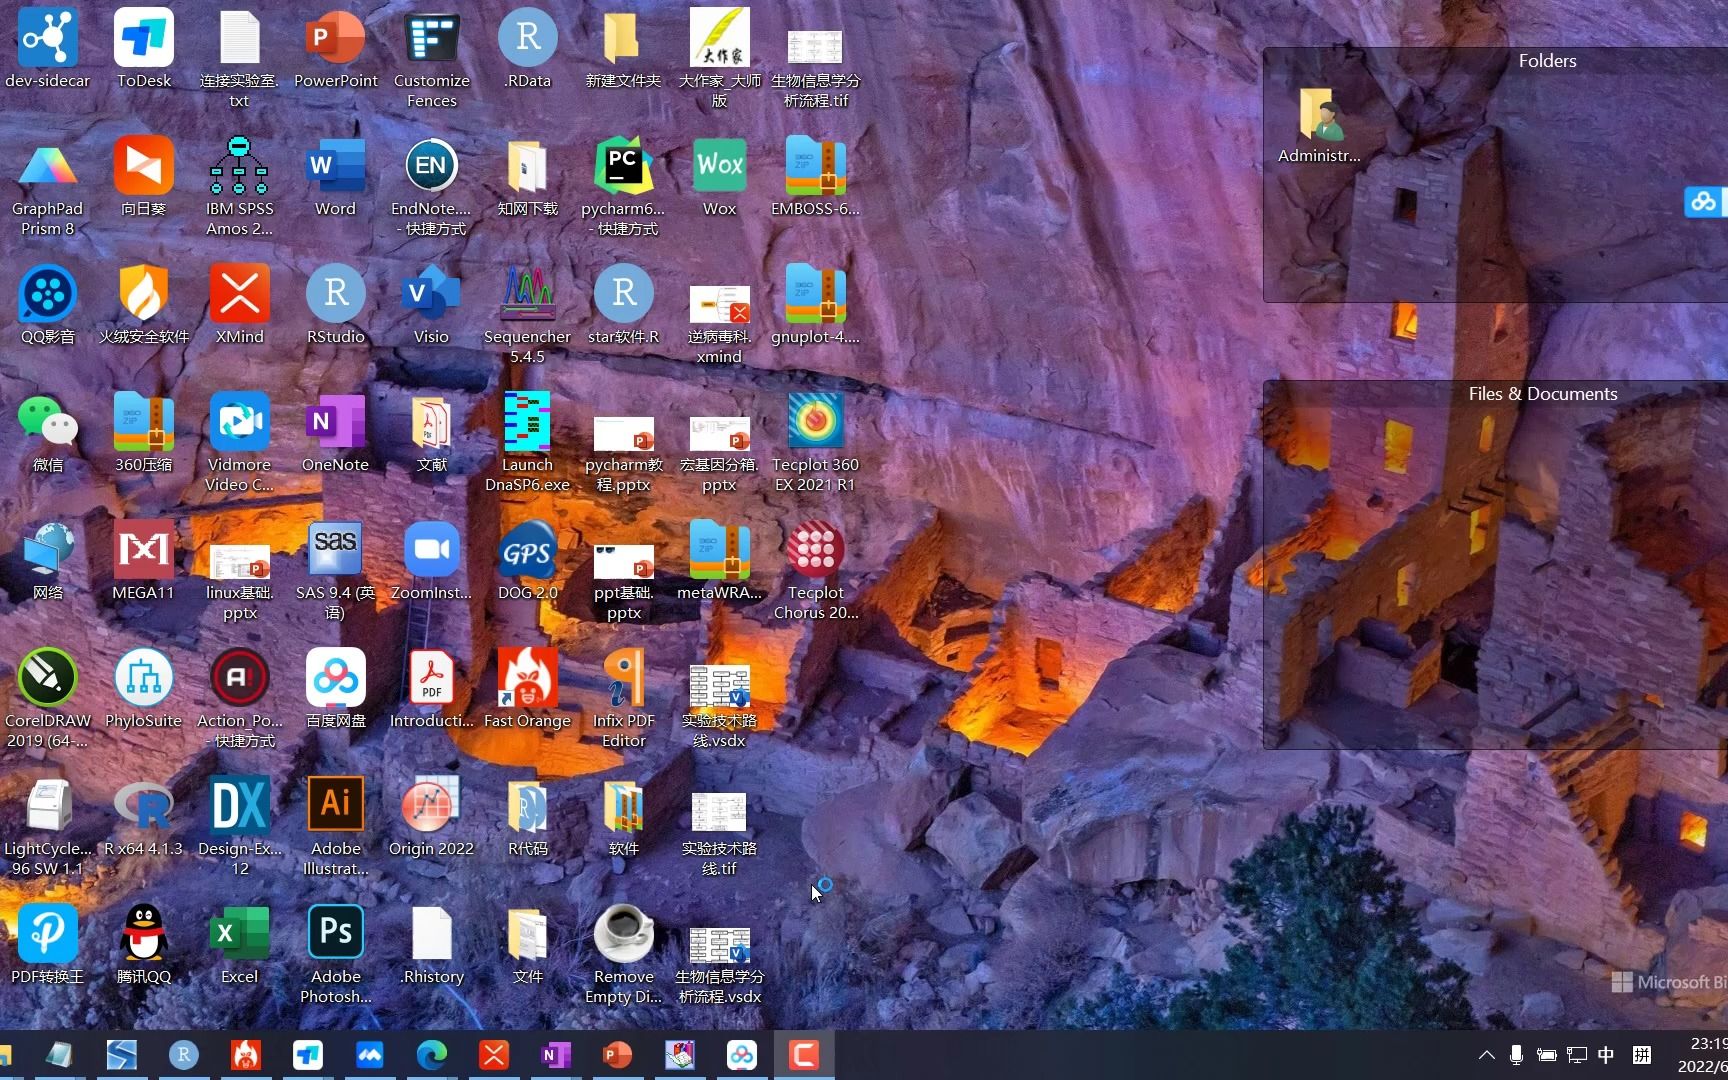
Task: Click the microphone tray icon
Action: click(1517, 1055)
